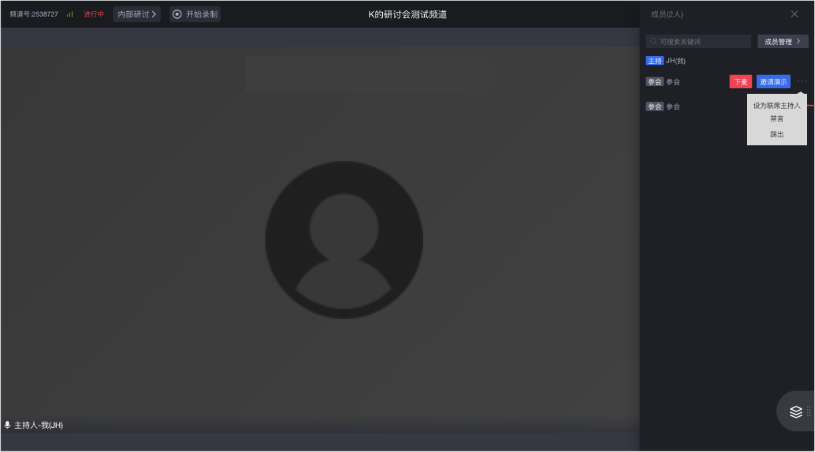Viewport: 815px width, 452px height.
Task: Click the red 下麦 button
Action: pos(740,81)
